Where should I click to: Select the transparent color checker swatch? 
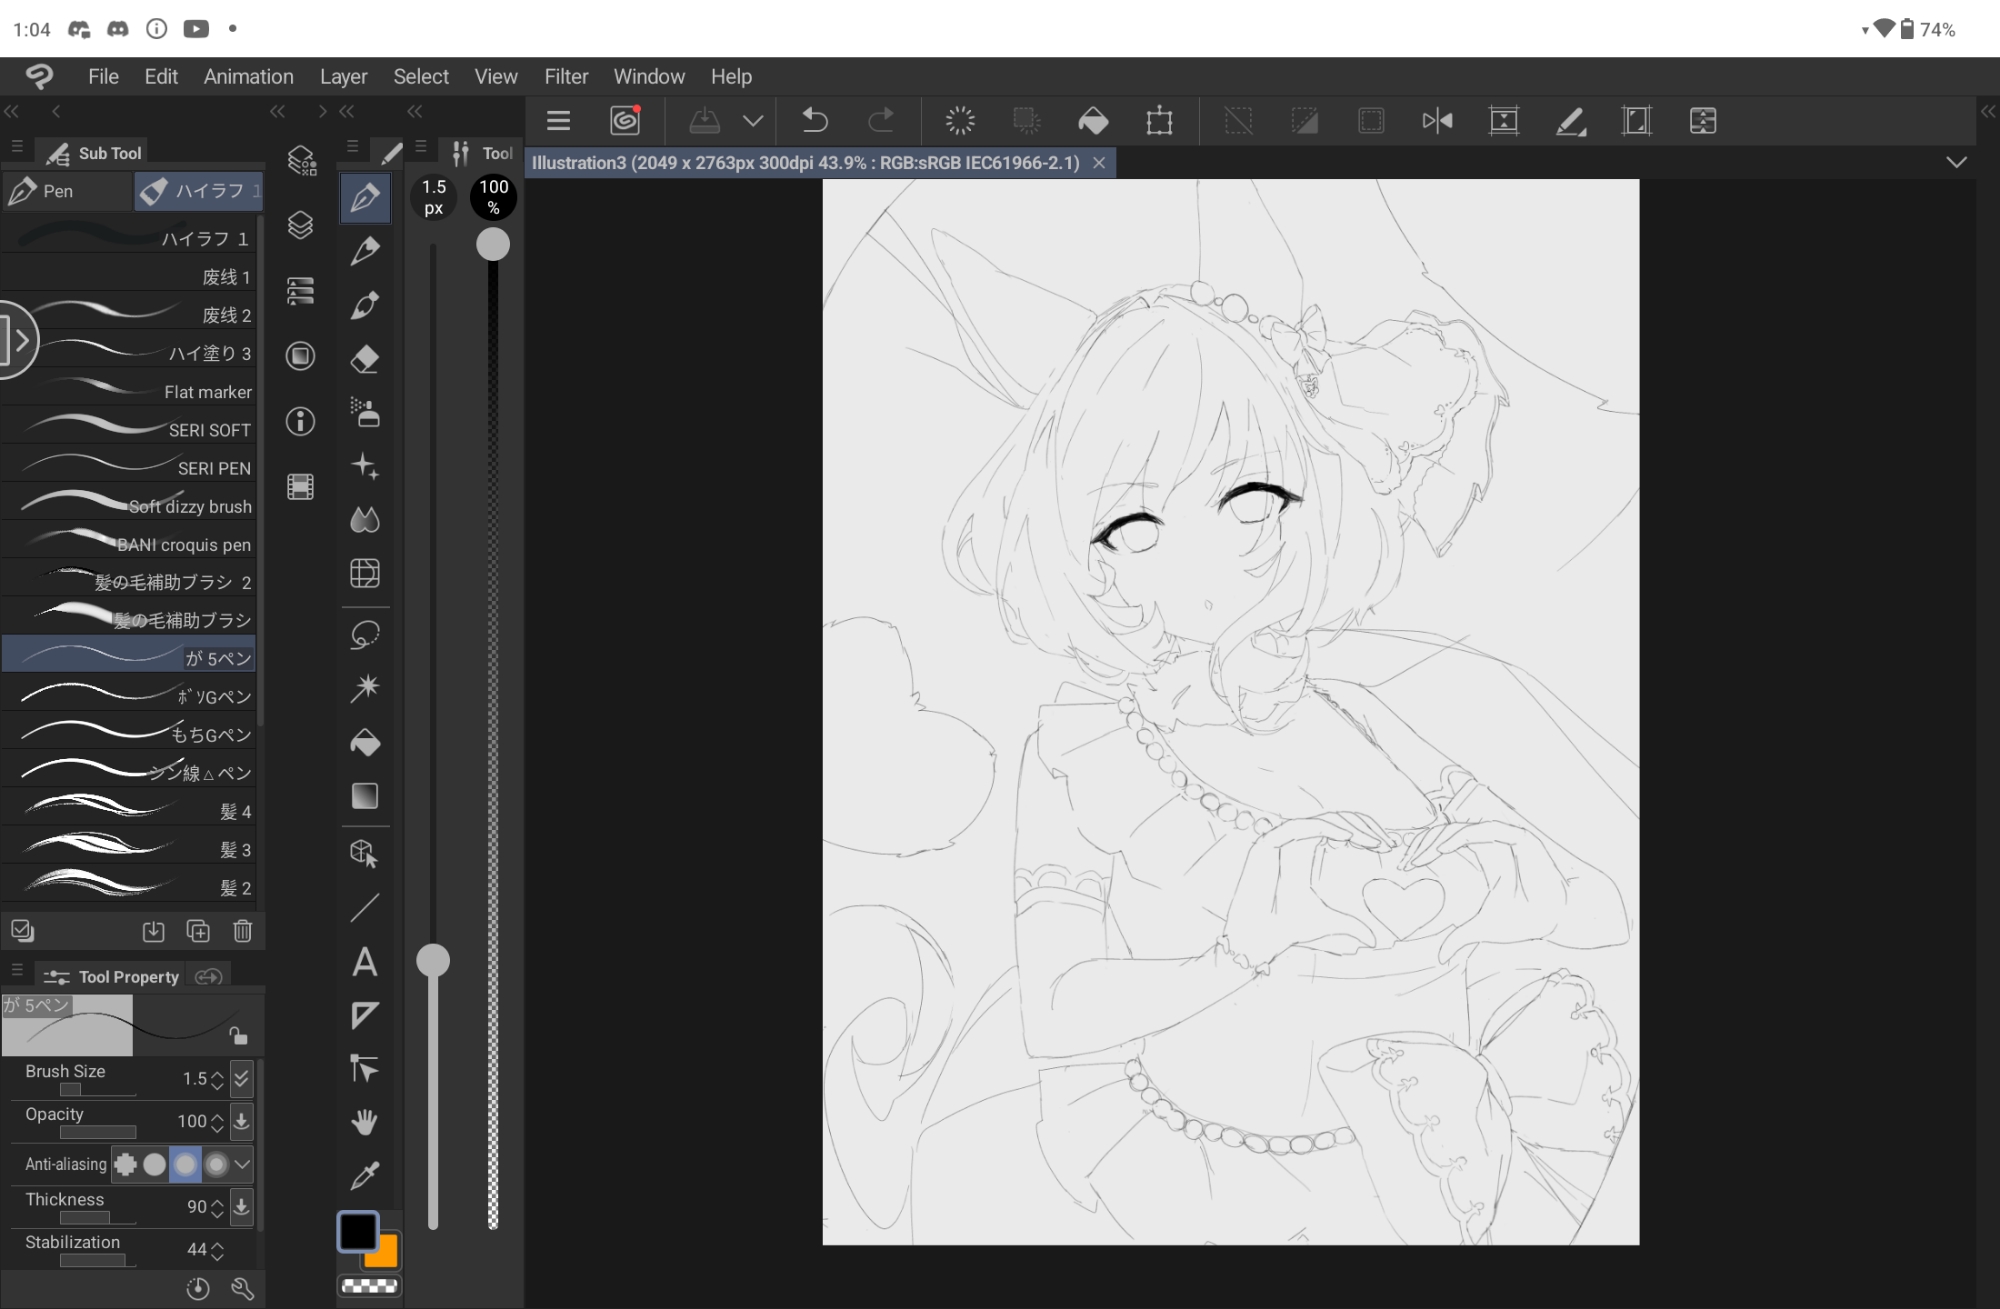click(369, 1286)
